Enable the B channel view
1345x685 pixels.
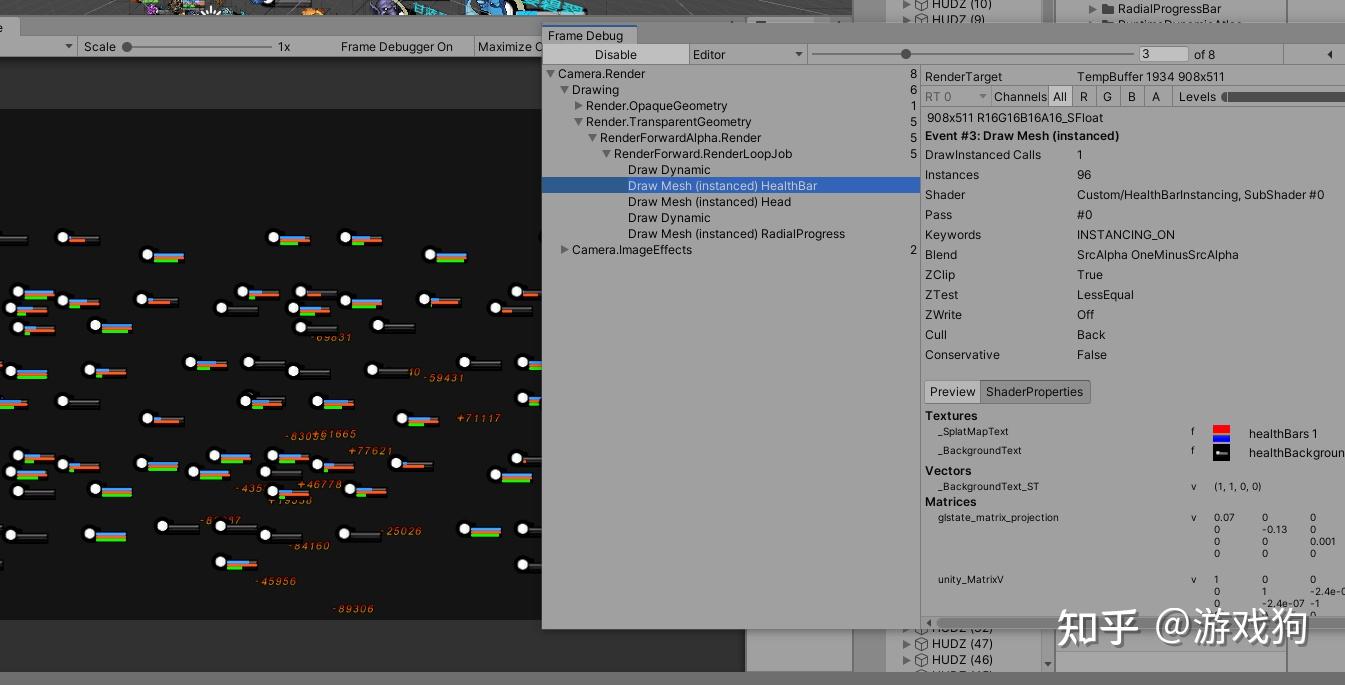[x=1131, y=96]
